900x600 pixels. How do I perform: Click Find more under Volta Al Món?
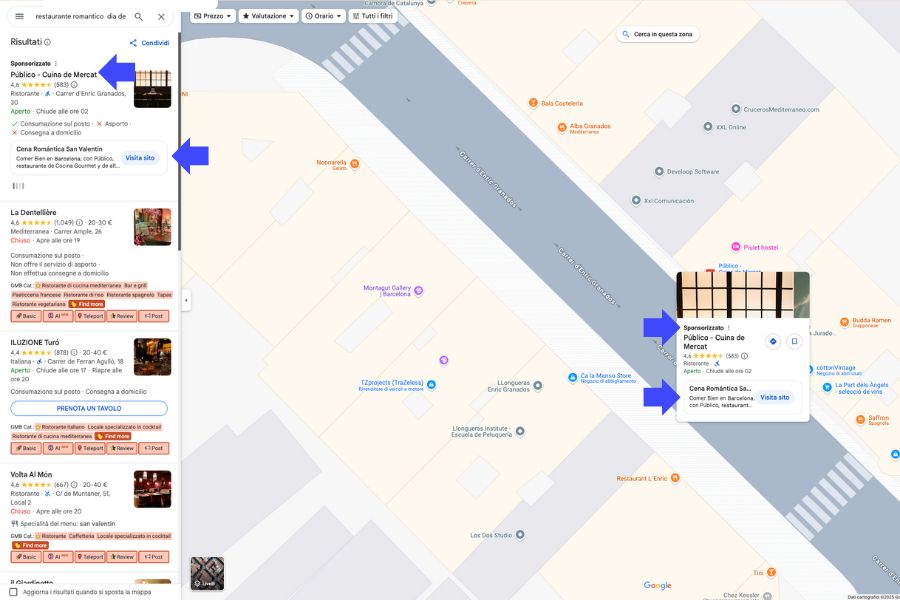[x=30, y=545]
